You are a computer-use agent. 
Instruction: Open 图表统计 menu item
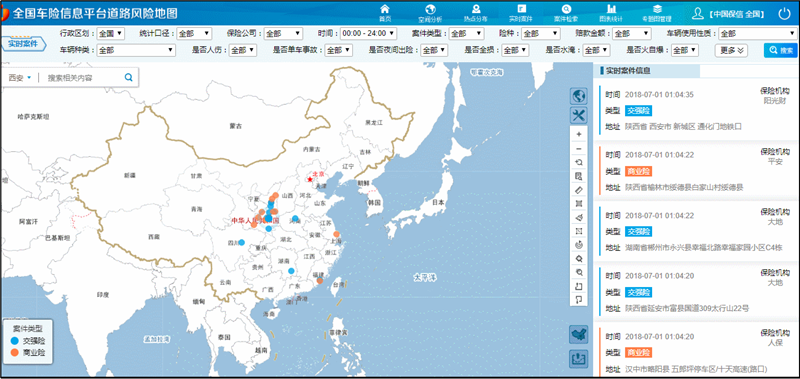click(x=611, y=12)
